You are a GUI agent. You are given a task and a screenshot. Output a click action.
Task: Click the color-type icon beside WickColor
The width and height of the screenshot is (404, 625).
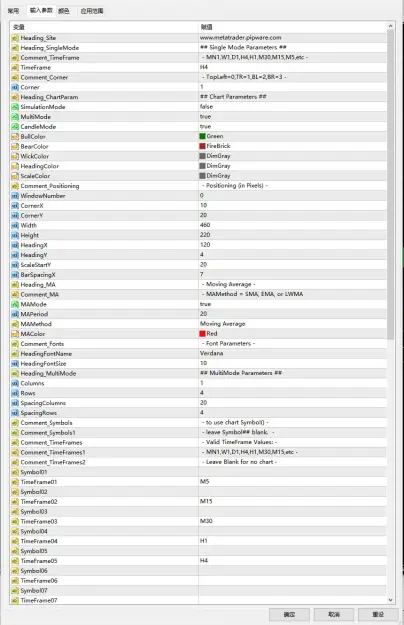(x=15, y=156)
